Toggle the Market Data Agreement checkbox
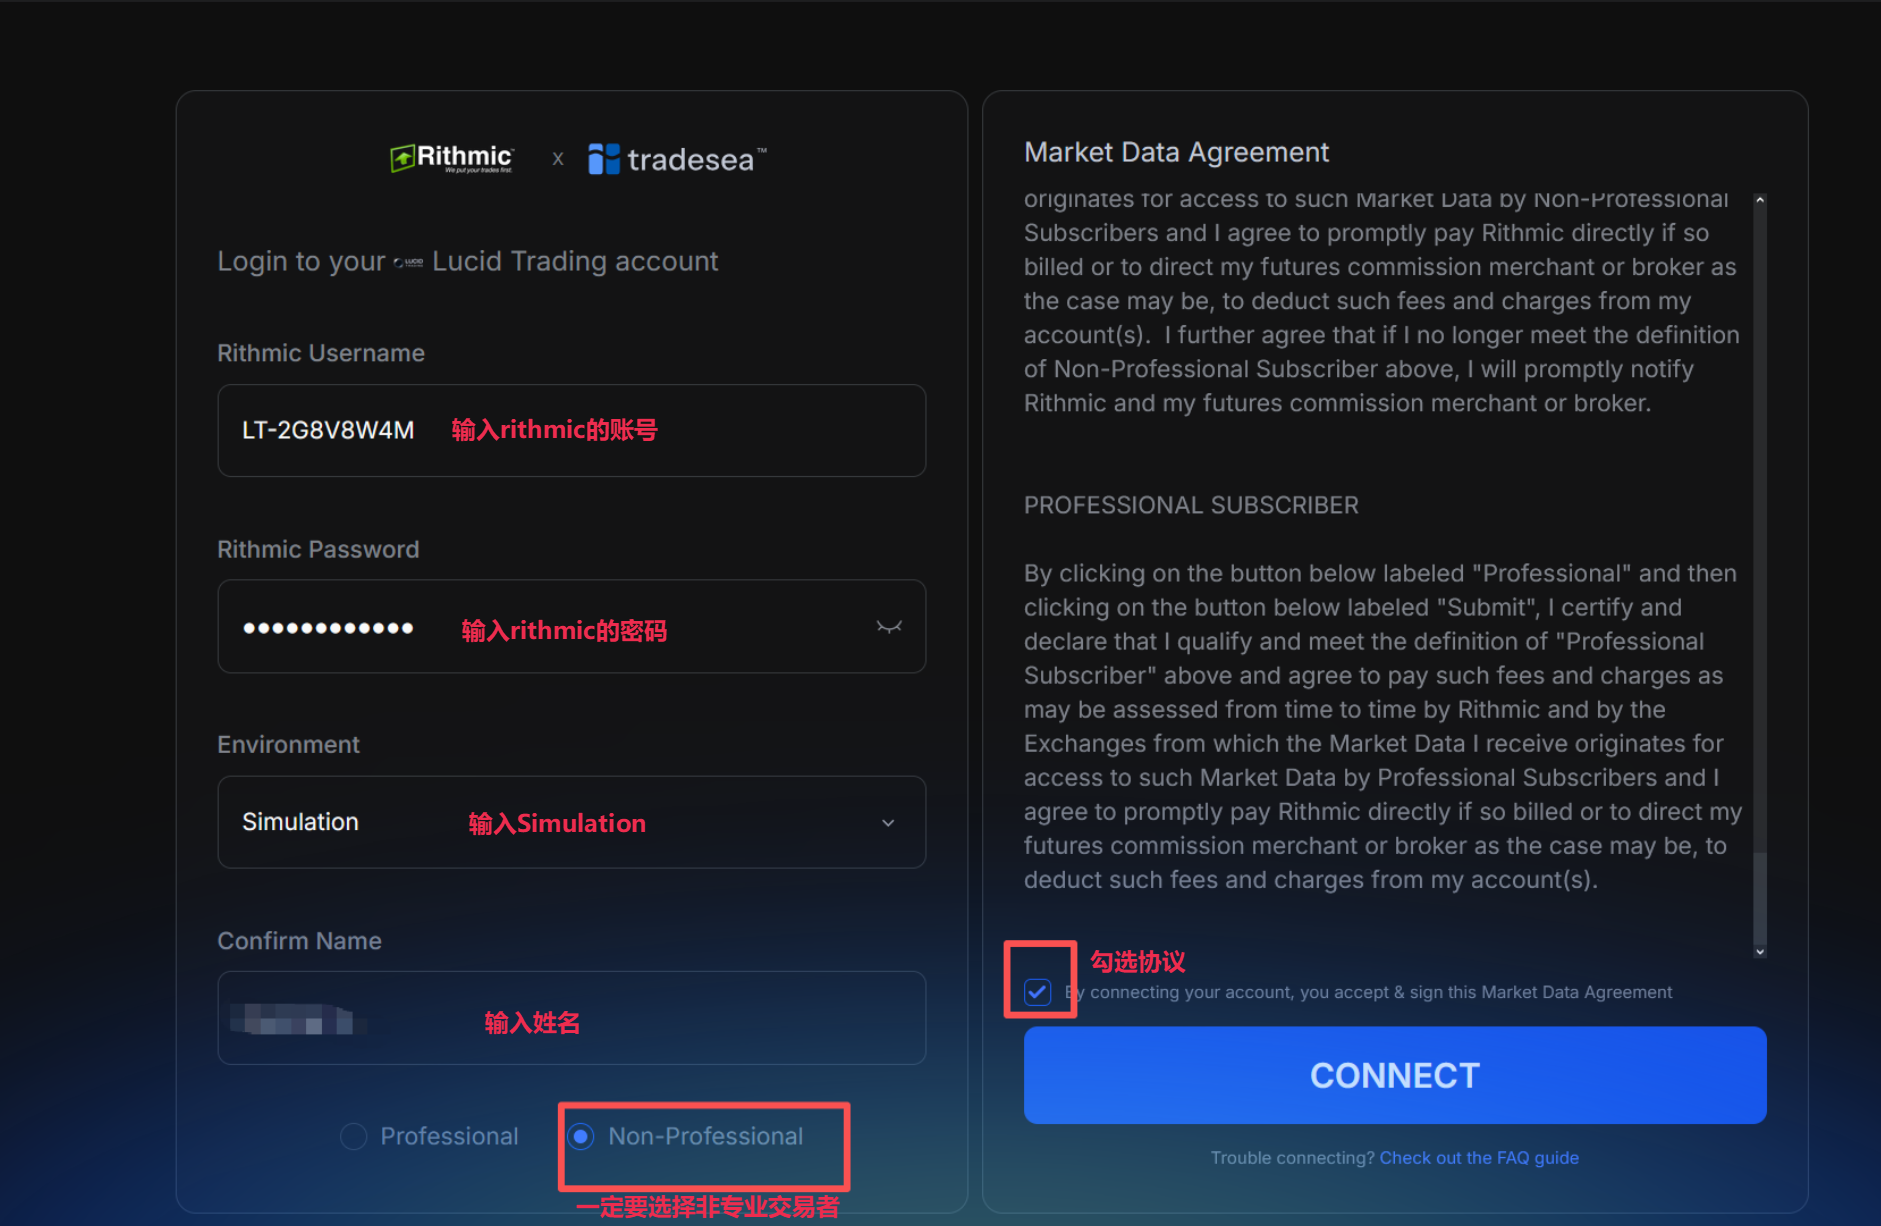The width and height of the screenshot is (1881, 1226). pyautogui.click(x=1037, y=992)
